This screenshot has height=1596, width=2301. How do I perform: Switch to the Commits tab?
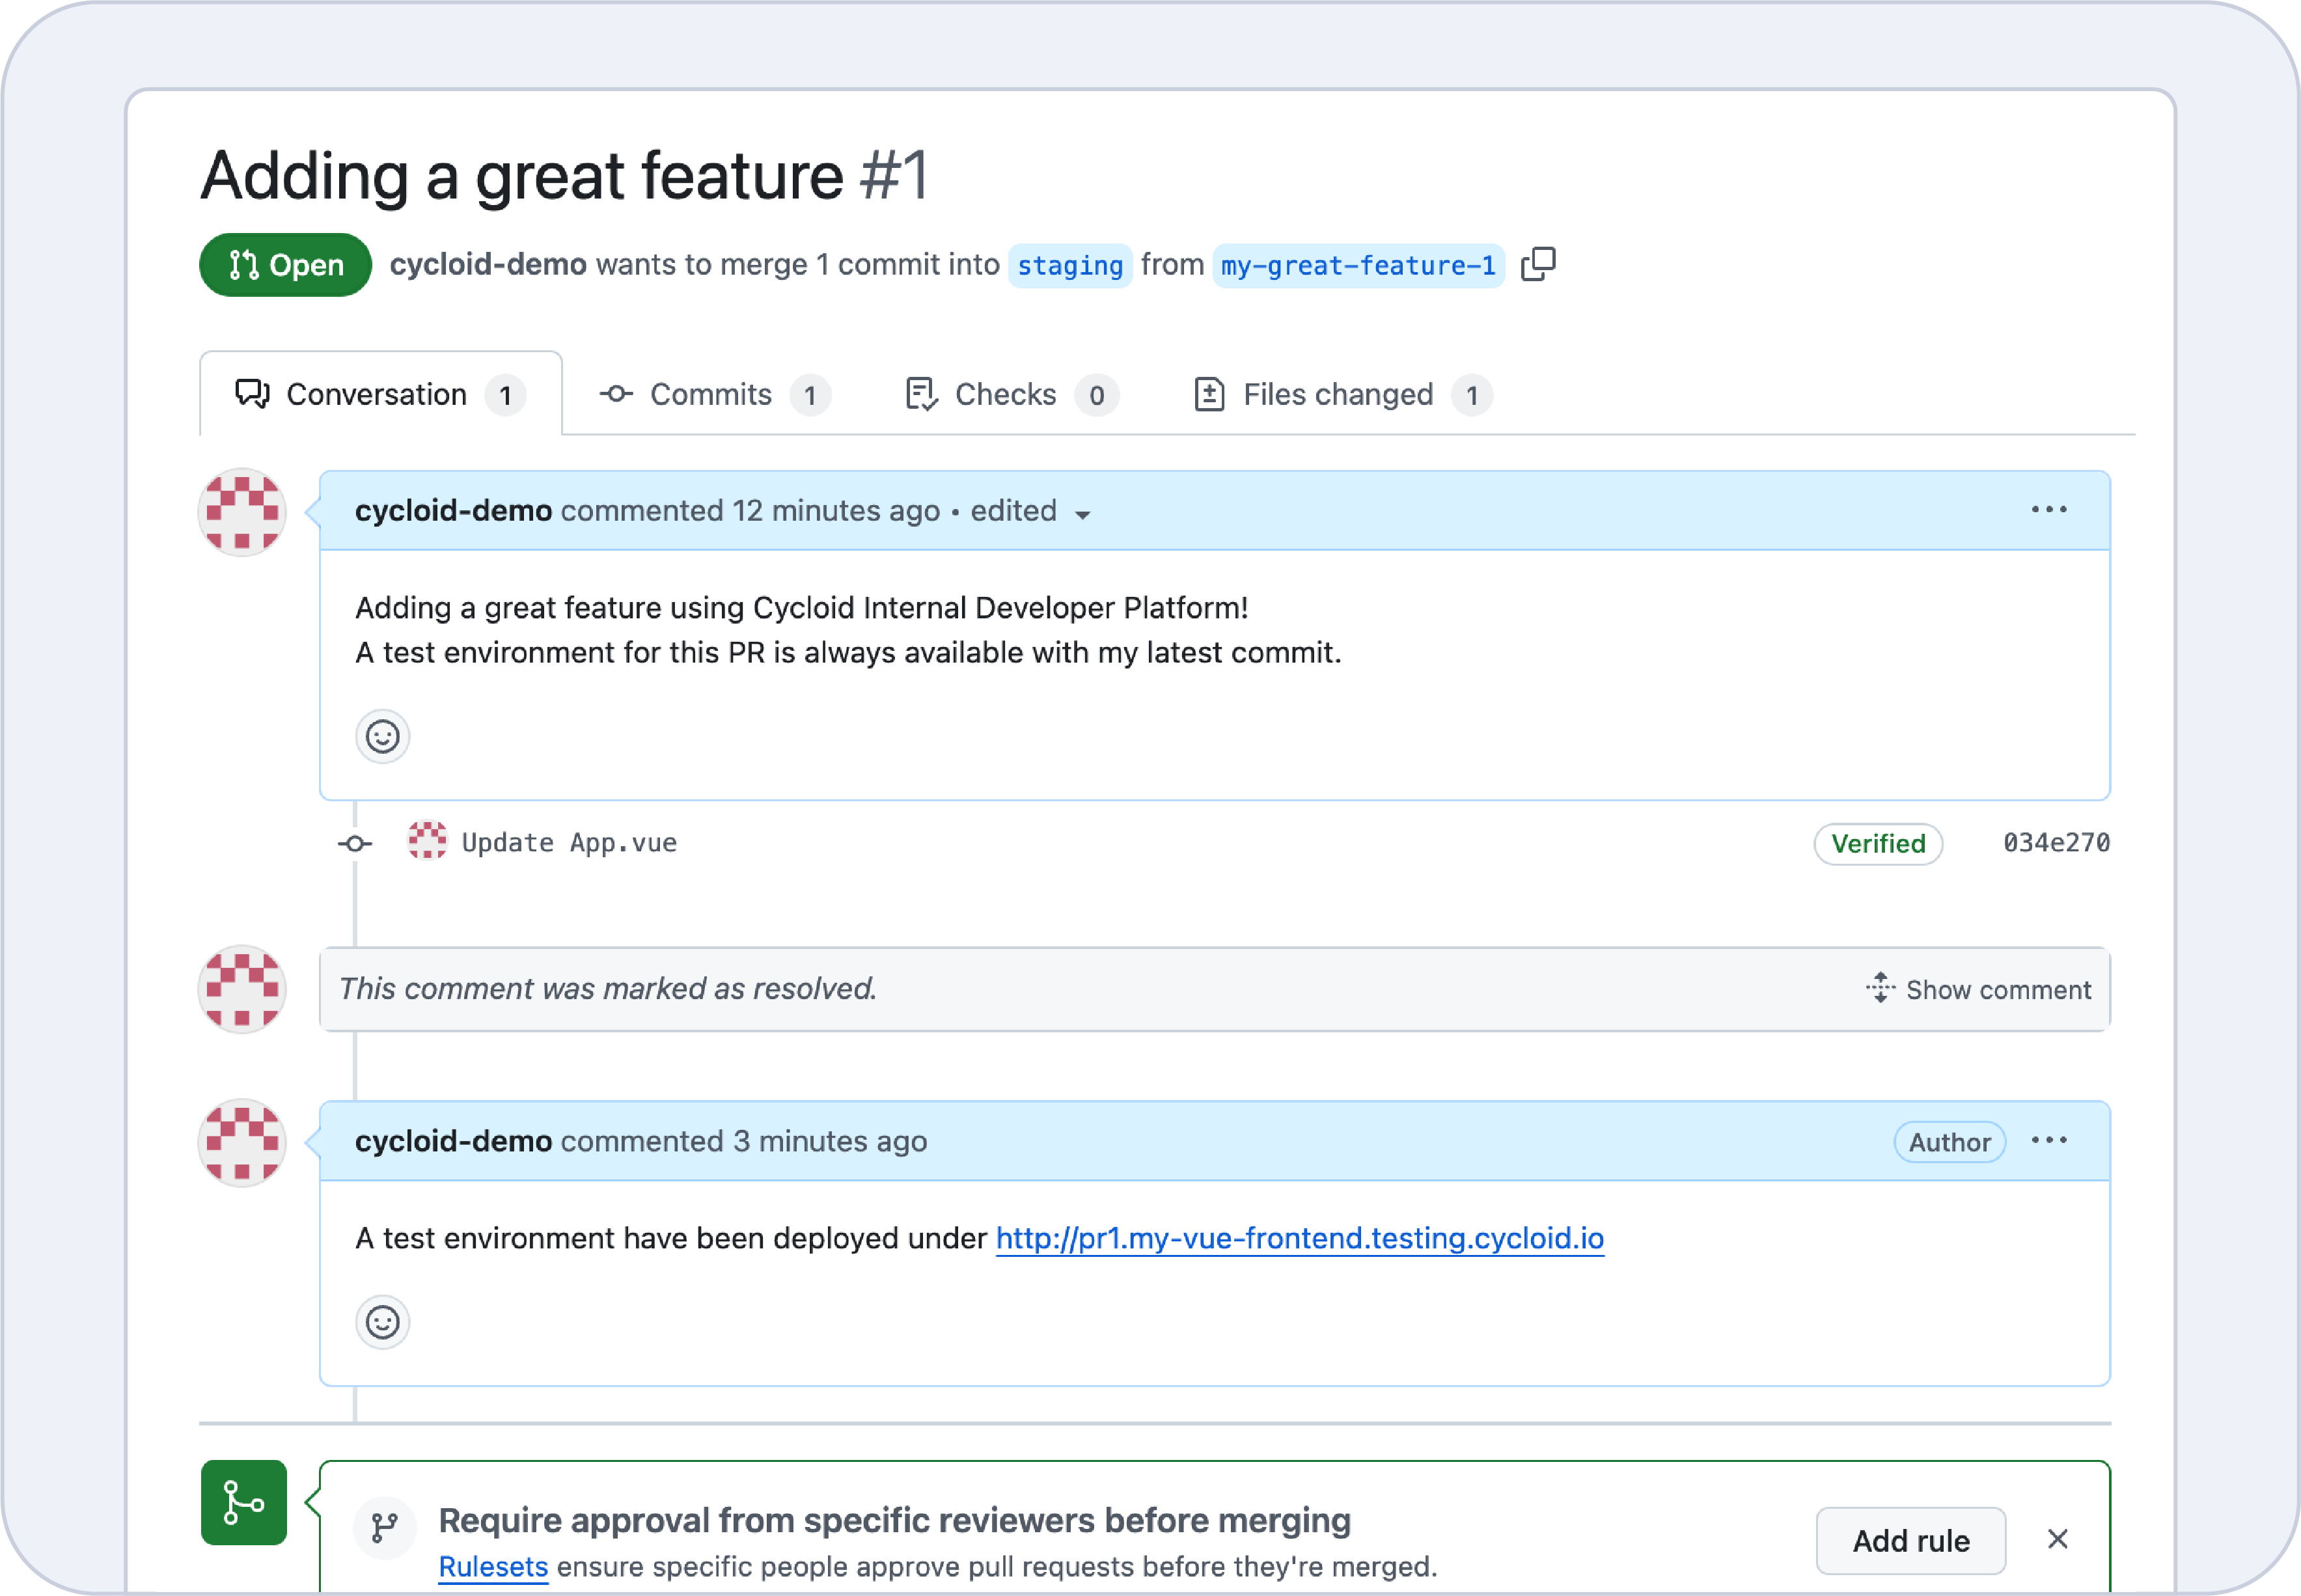[x=715, y=395]
